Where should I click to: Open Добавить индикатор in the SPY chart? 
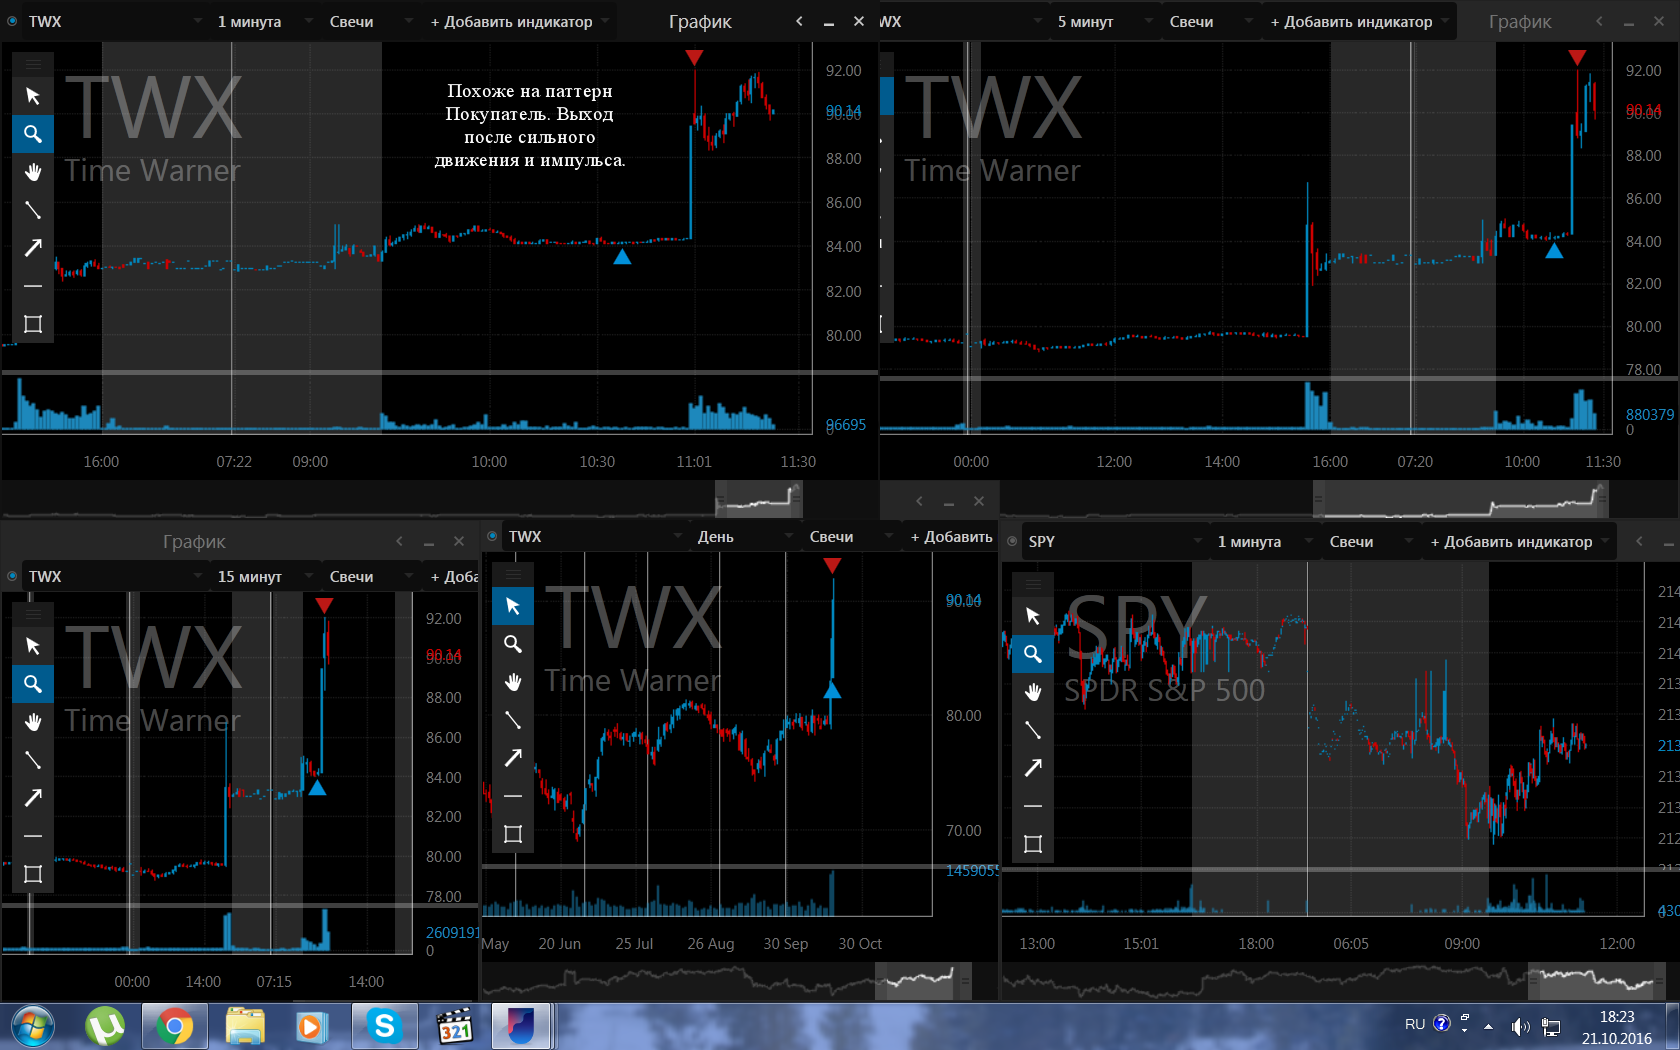[1519, 541]
